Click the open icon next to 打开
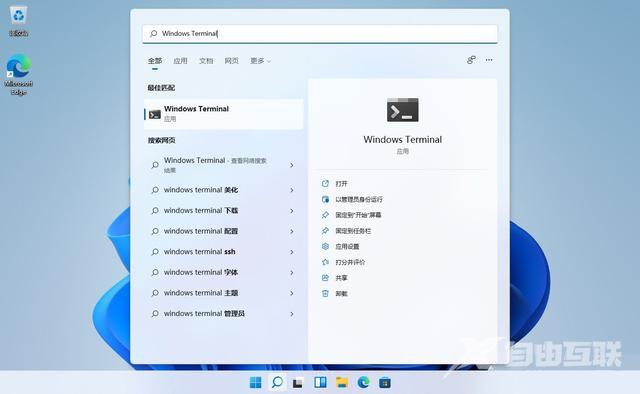The height and width of the screenshot is (394, 640). click(x=325, y=184)
